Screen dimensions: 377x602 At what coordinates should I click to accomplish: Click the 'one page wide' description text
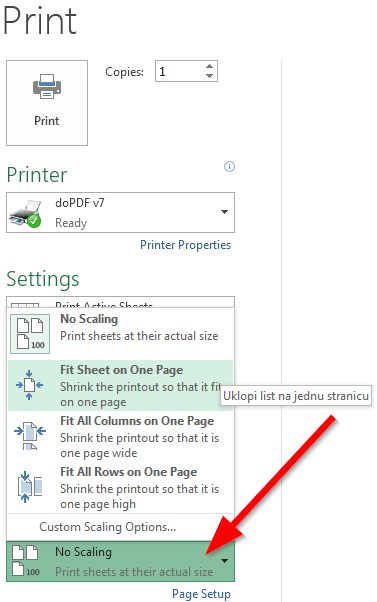point(99,453)
